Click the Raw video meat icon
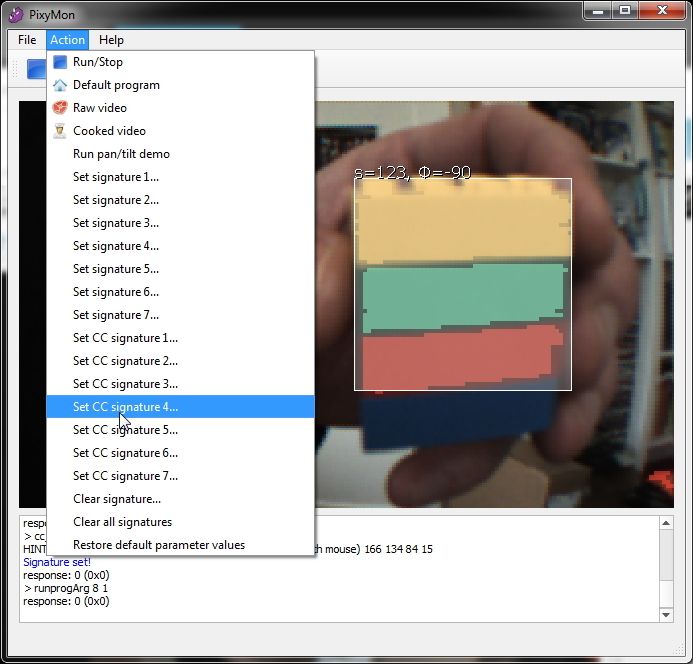 [60, 108]
